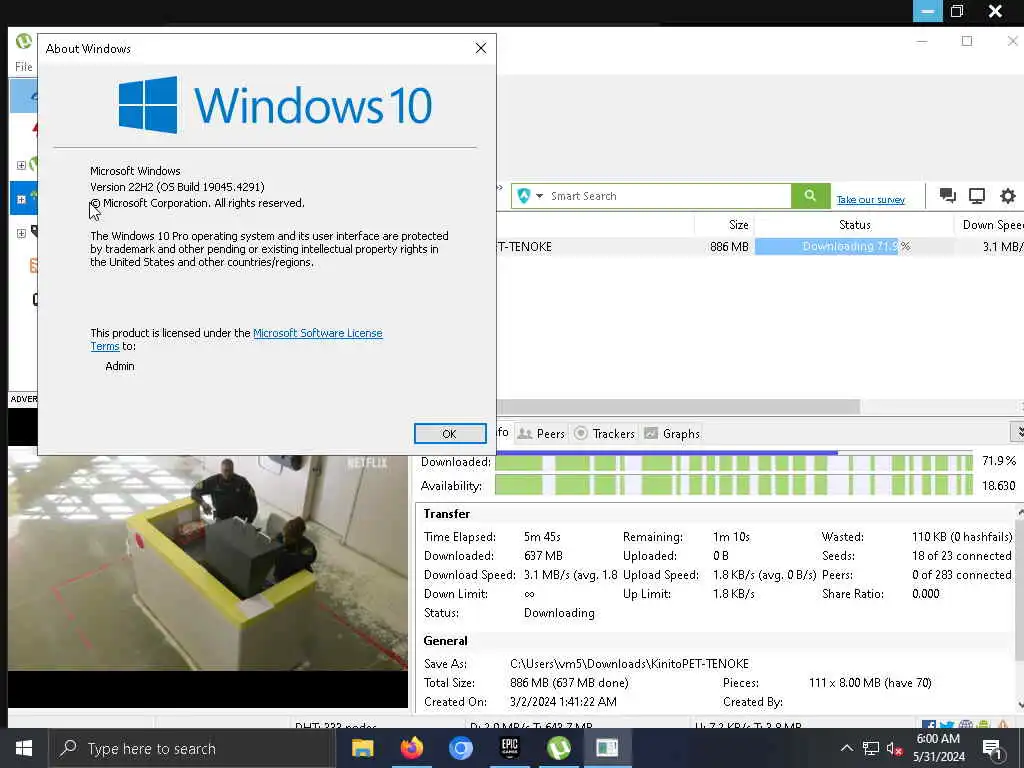This screenshot has width=1024, height=768.
Task: Click the Created On value 3/2/2024 1:41:22 AM
Action: (x=563, y=702)
